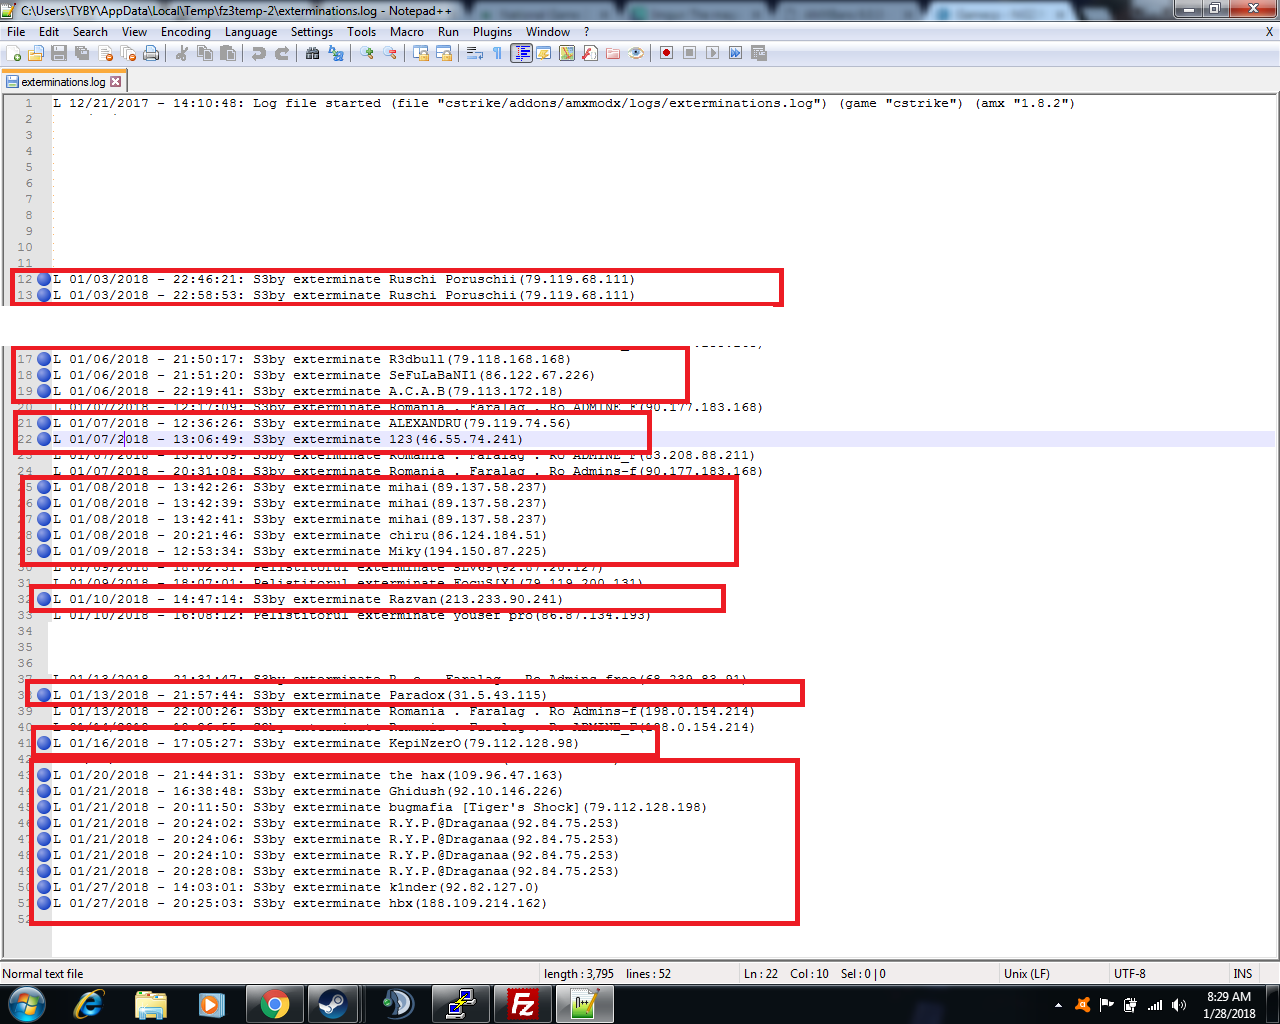Select the exterminations.log tab
Screen dimensions: 1280x1024
(x=62, y=82)
